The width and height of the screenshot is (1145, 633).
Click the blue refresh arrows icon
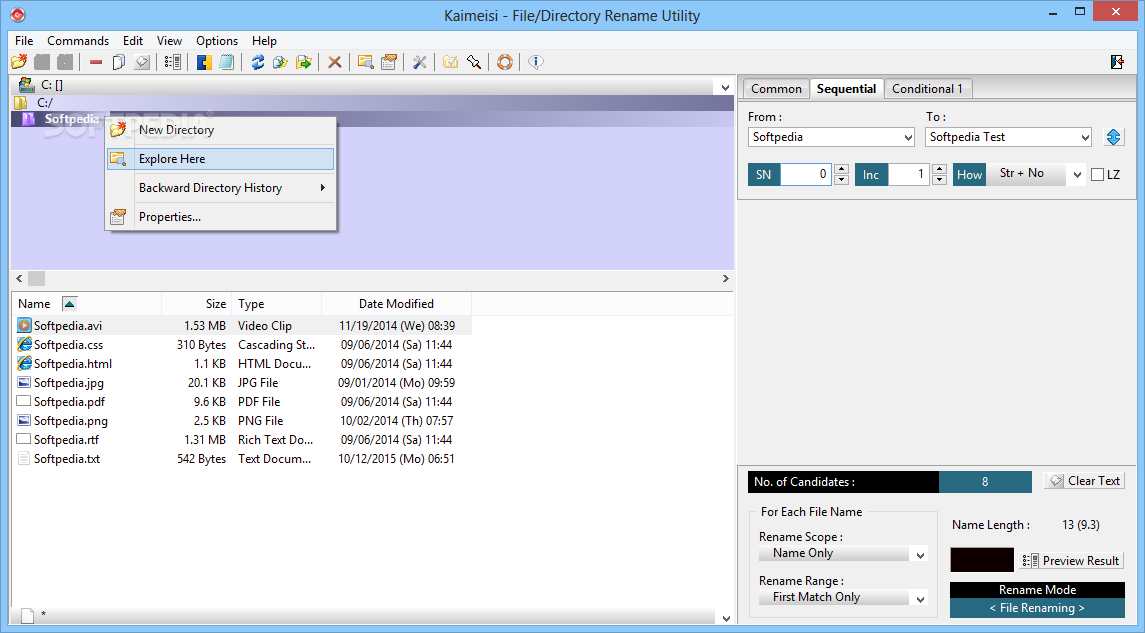(x=258, y=62)
